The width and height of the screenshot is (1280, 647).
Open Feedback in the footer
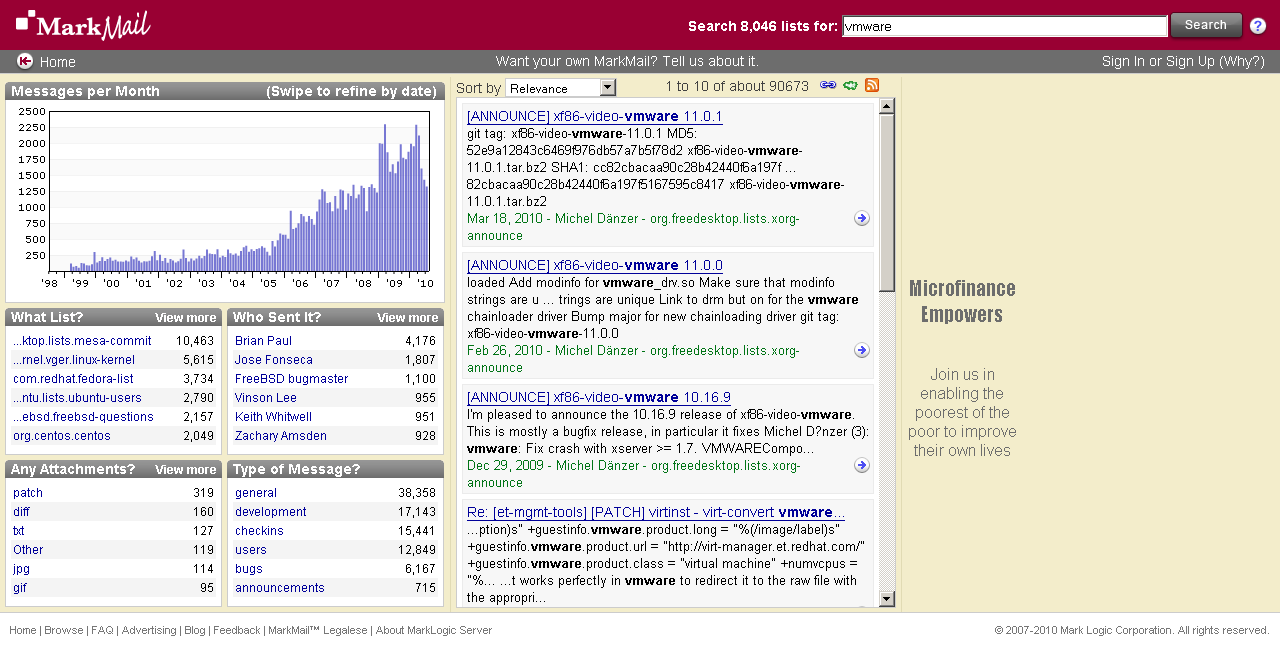click(x=237, y=631)
